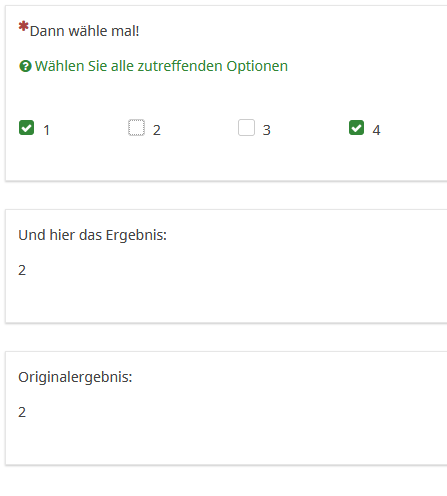Tick the focused checkbox for option 2

coord(136,128)
